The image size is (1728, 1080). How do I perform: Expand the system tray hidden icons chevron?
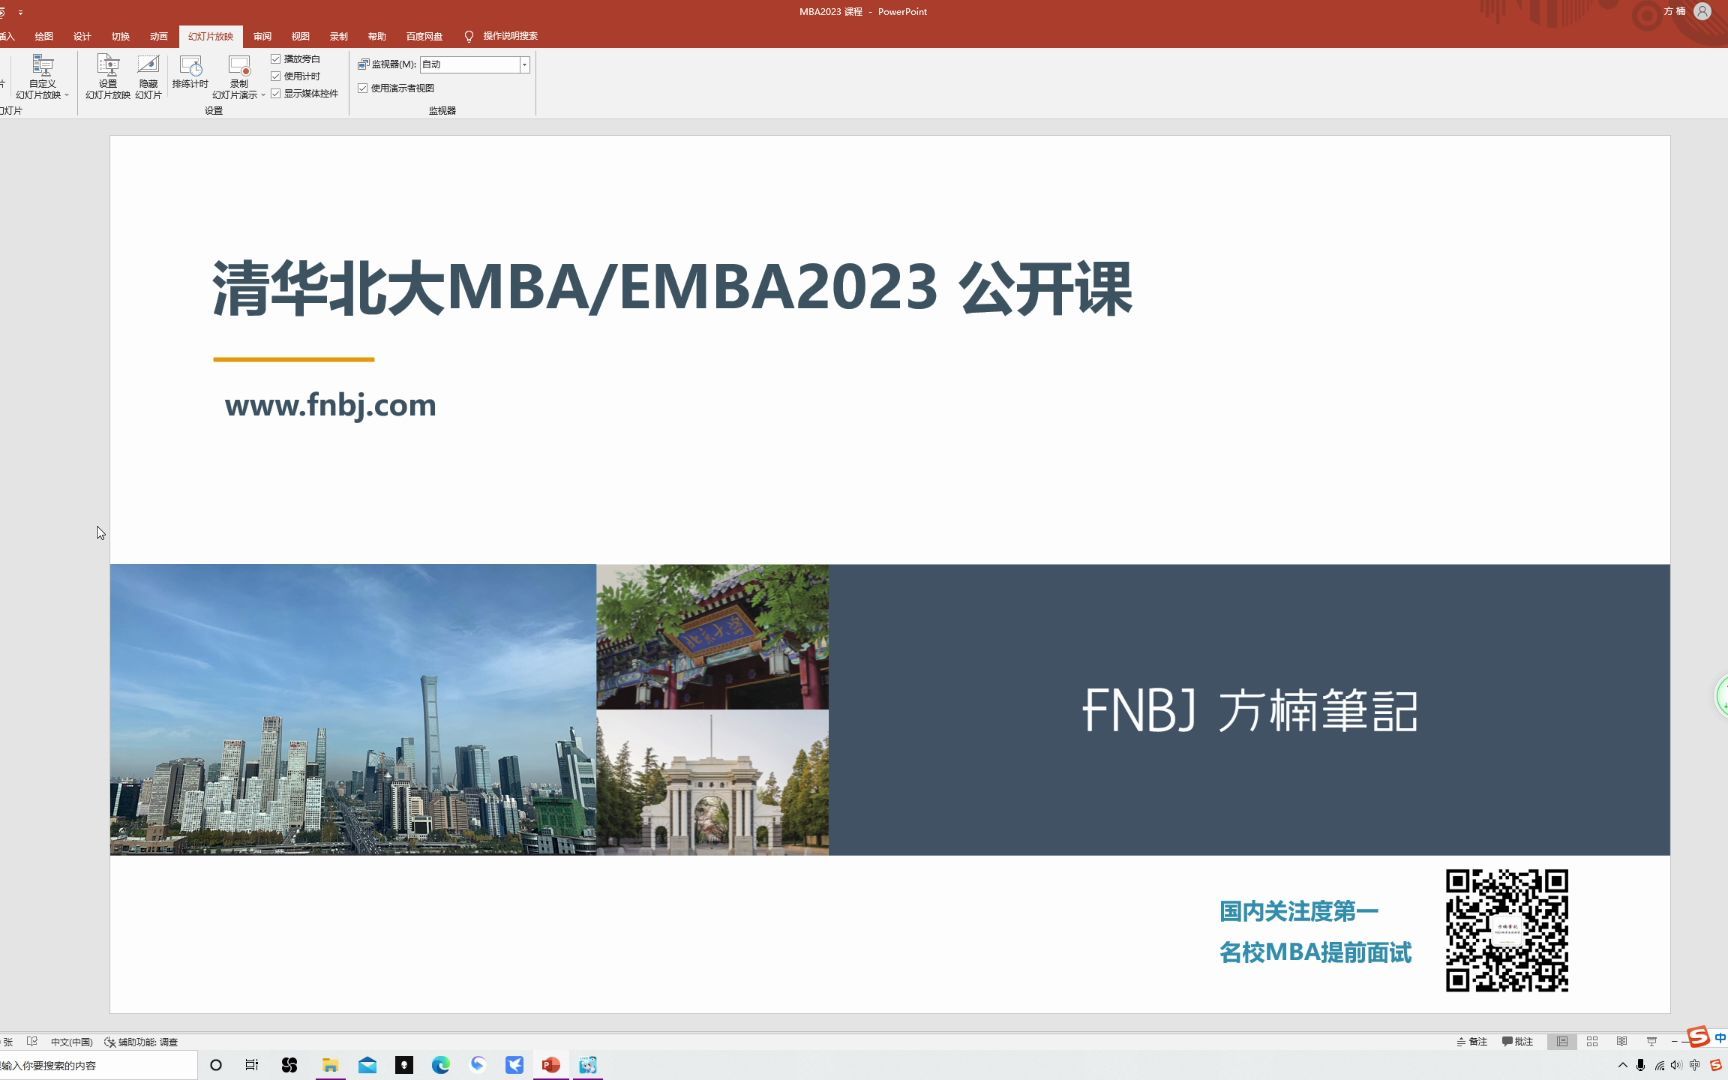point(1622,1065)
